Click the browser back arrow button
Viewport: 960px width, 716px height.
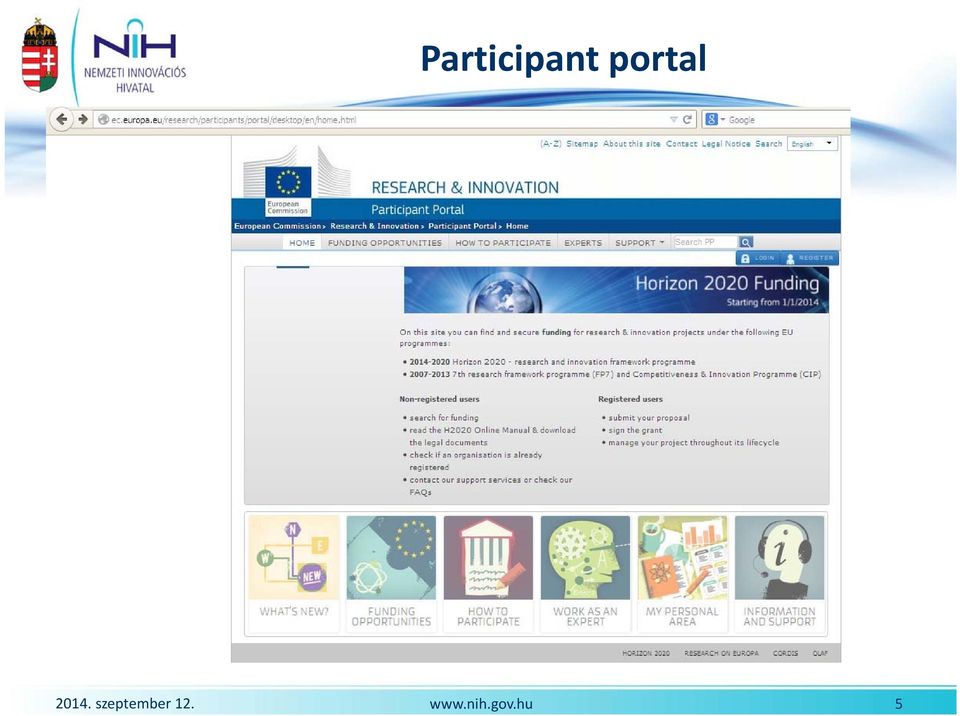tap(61, 119)
